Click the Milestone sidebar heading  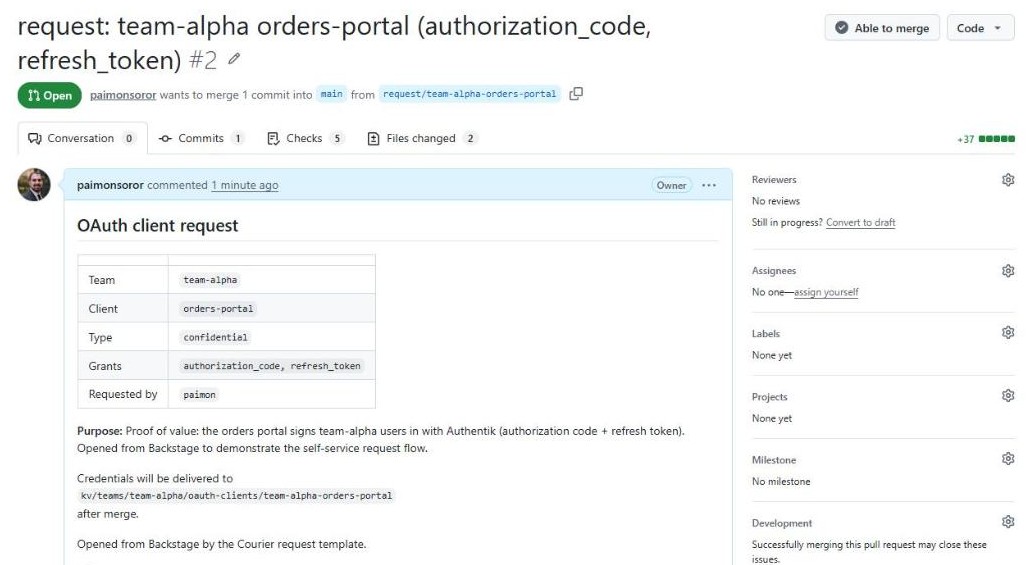774,460
